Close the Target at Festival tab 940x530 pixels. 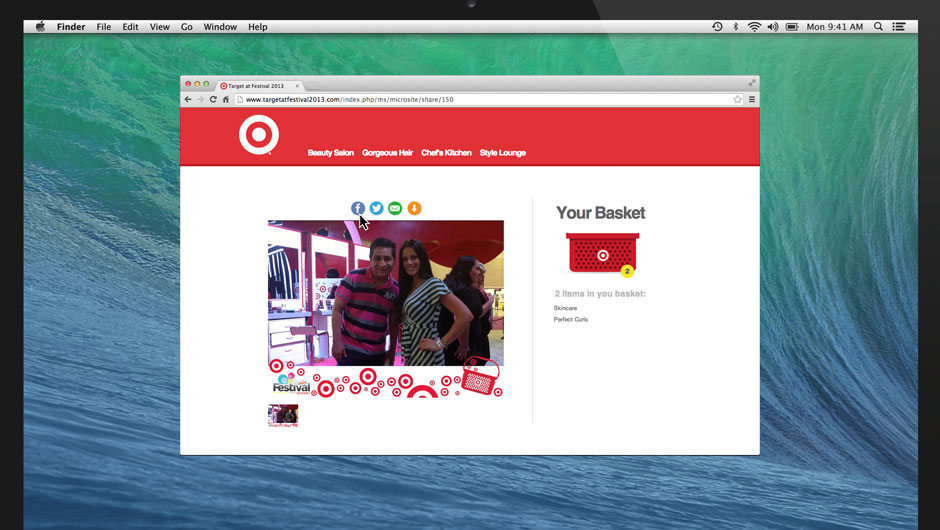pos(297,86)
